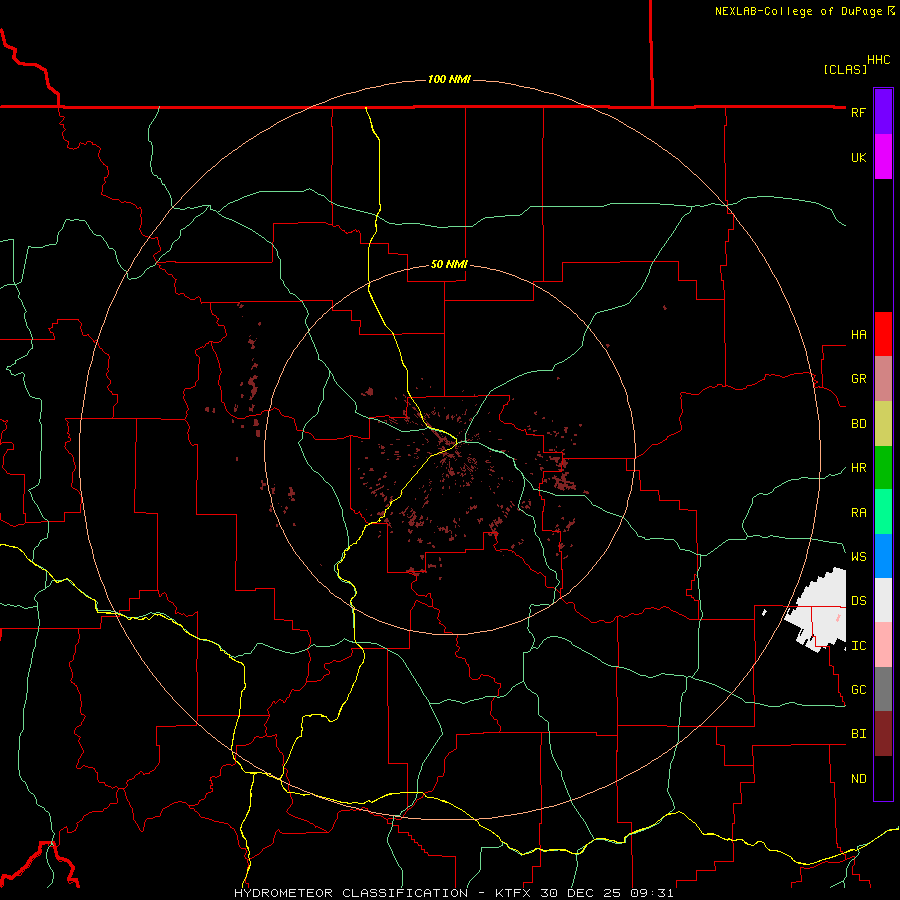Click the "UK" legend label

tap(858, 157)
